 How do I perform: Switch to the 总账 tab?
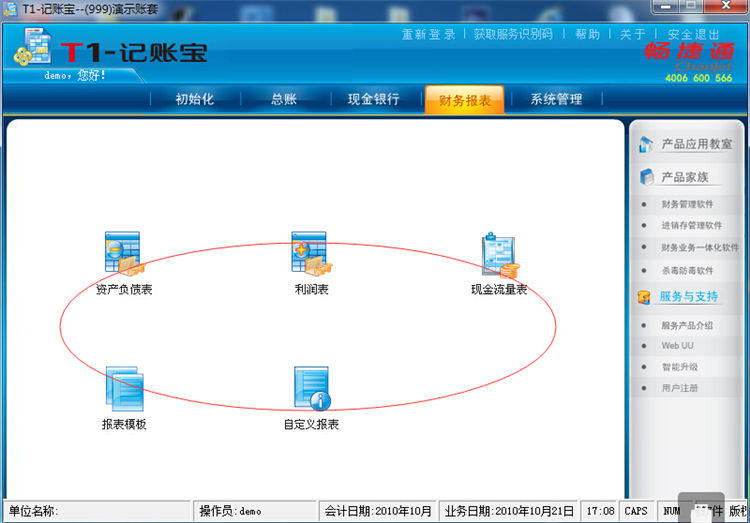tap(284, 99)
